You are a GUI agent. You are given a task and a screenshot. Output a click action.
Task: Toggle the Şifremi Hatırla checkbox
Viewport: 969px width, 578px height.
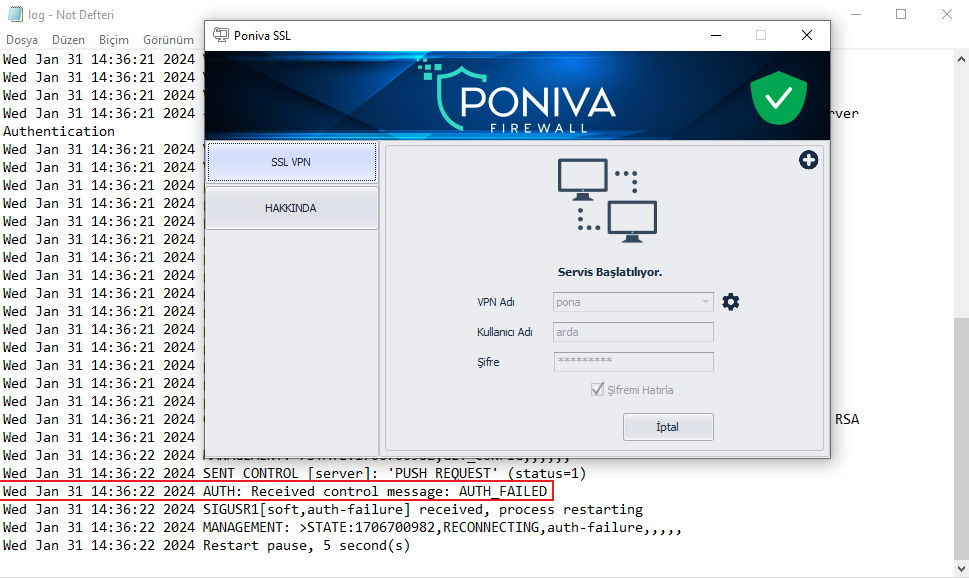[x=597, y=389]
